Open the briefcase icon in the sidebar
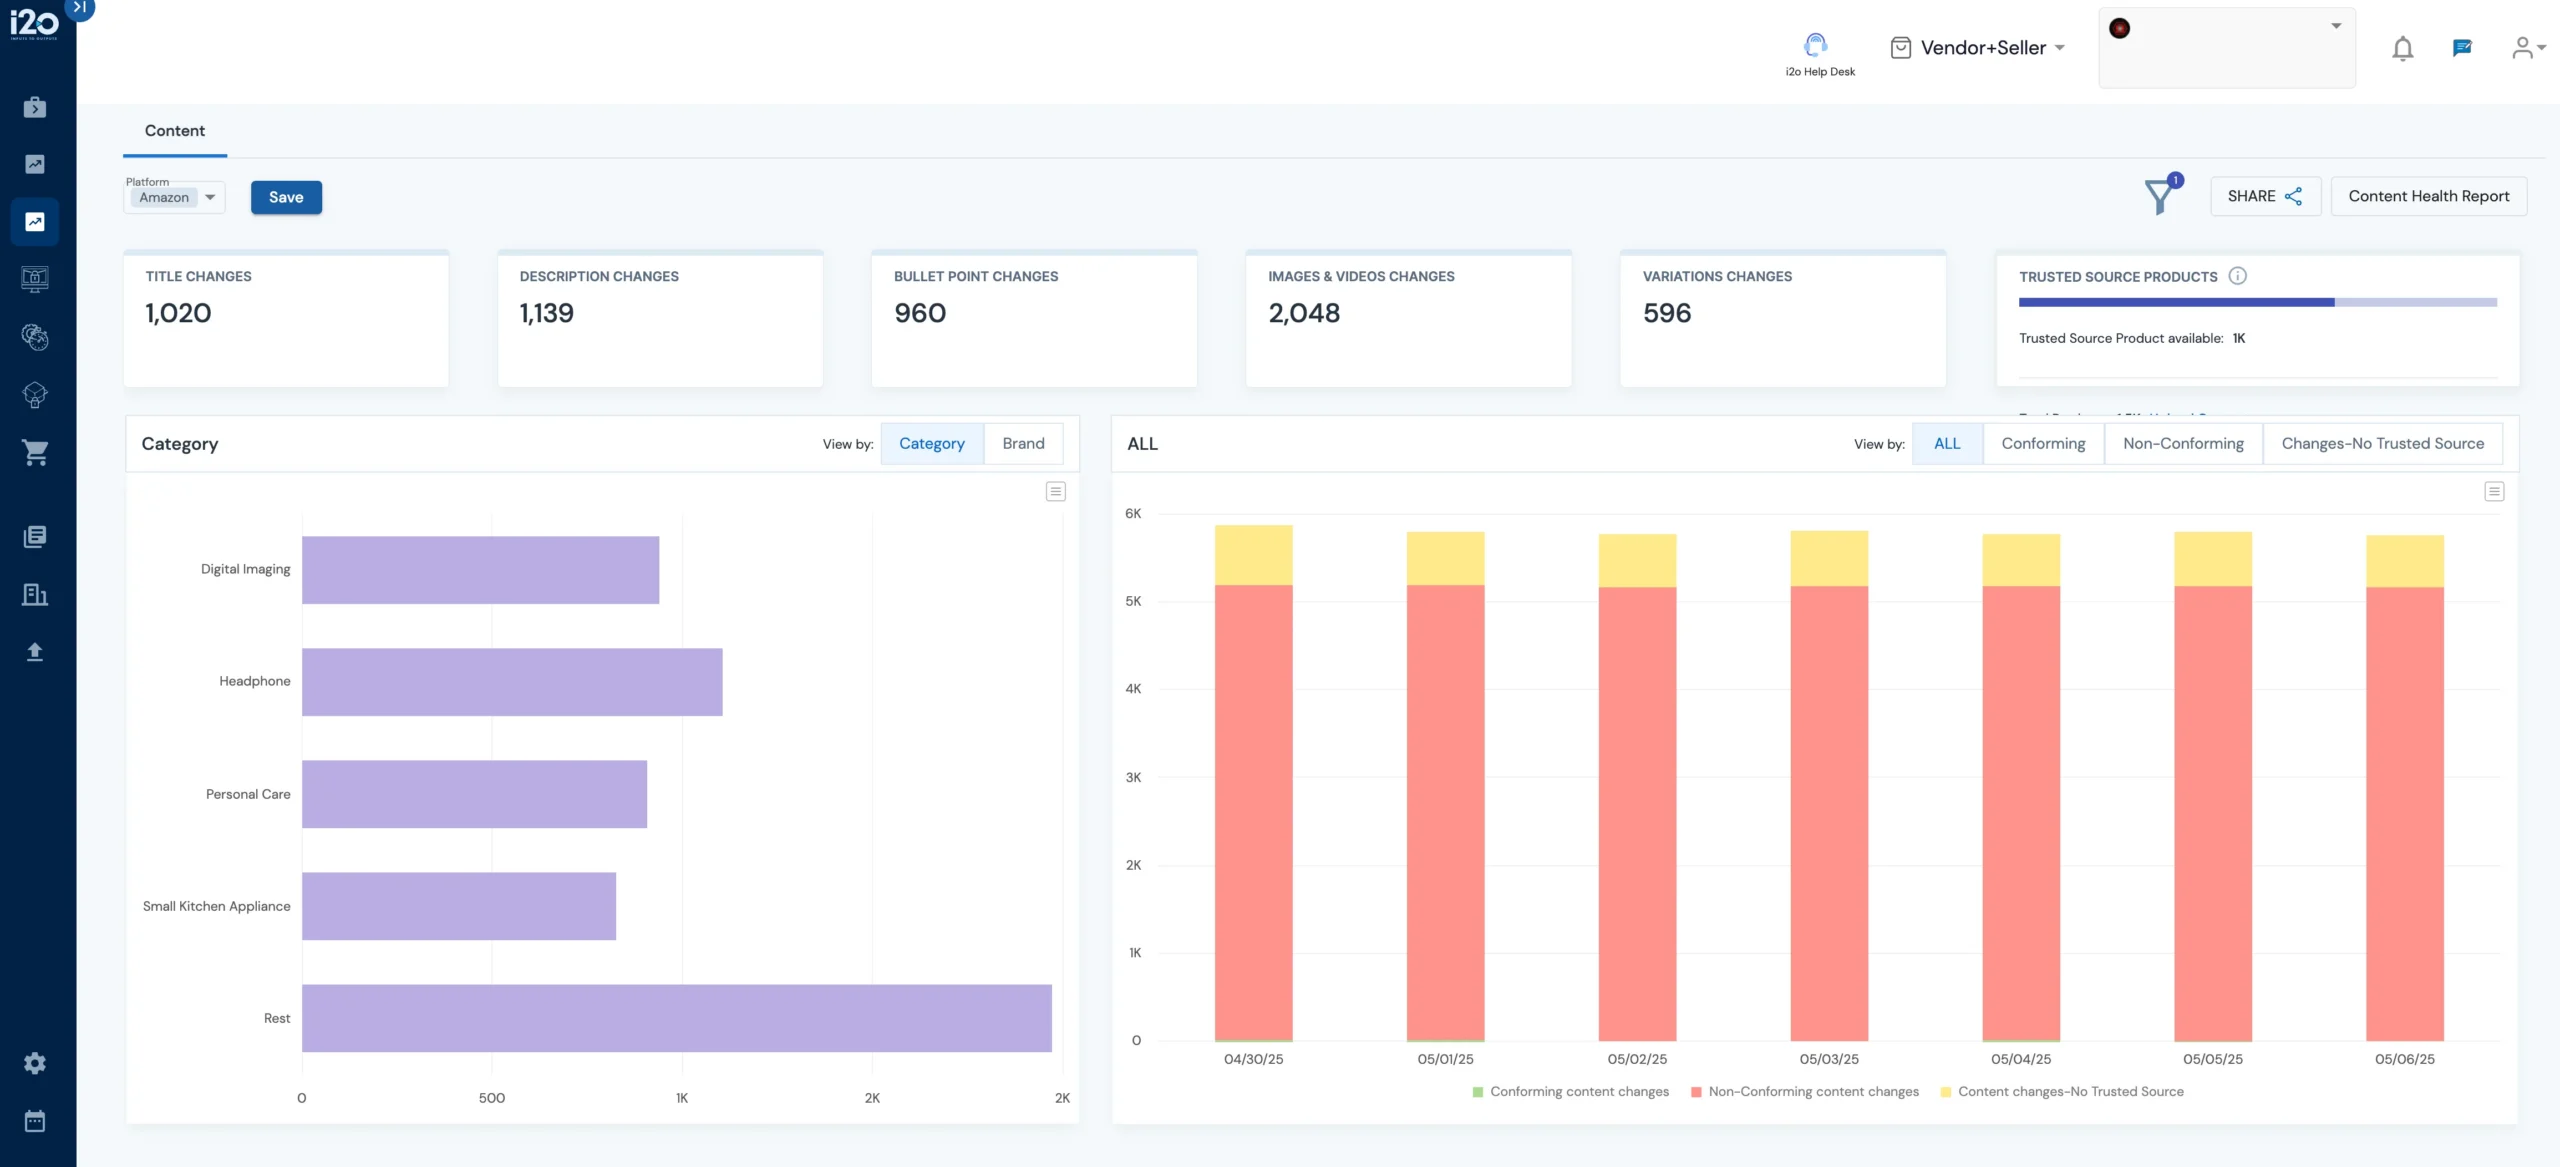Image resolution: width=2560 pixels, height=1167 pixels. (x=35, y=107)
